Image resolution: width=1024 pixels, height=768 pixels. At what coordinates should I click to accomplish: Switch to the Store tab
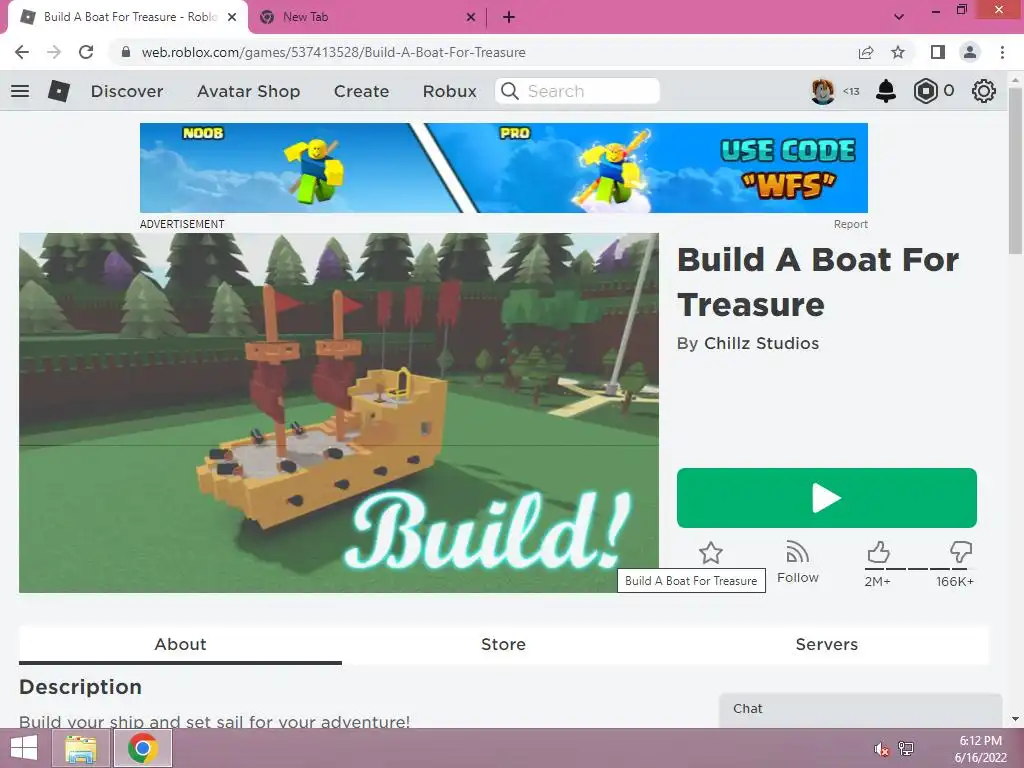[x=503, y=644]
